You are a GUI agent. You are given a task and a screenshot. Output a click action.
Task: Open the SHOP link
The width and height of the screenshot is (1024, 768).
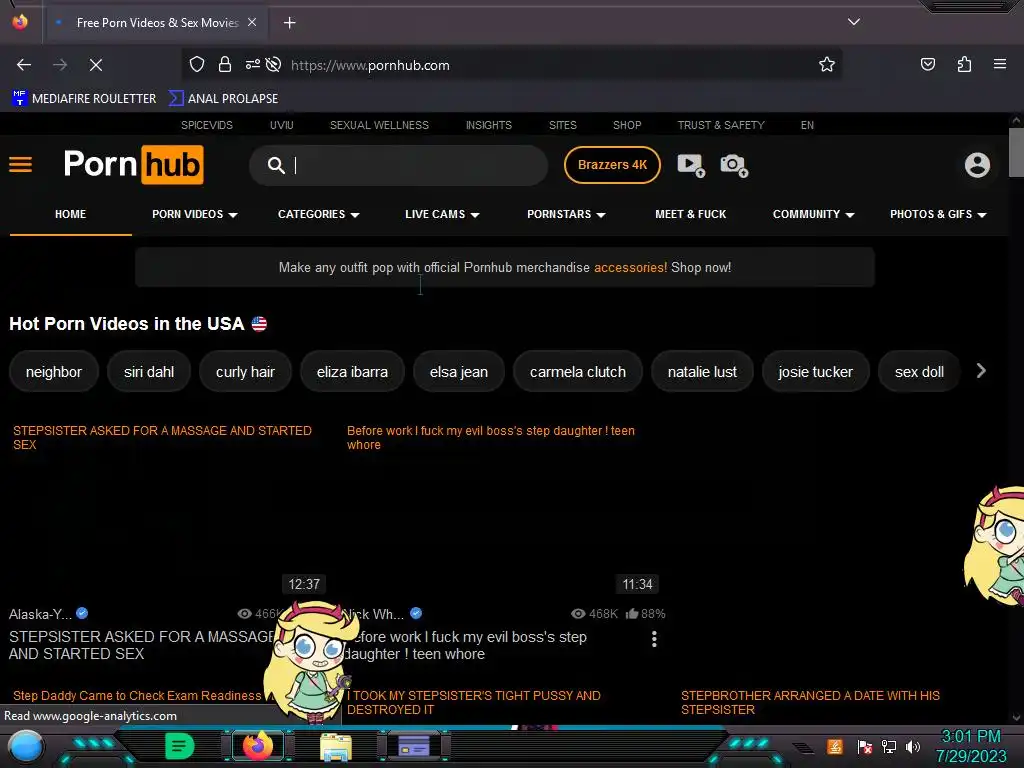coord(627,125)
